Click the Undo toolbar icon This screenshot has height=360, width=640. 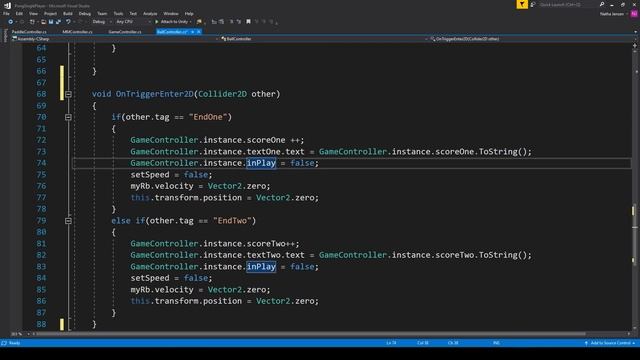(68, 22)
